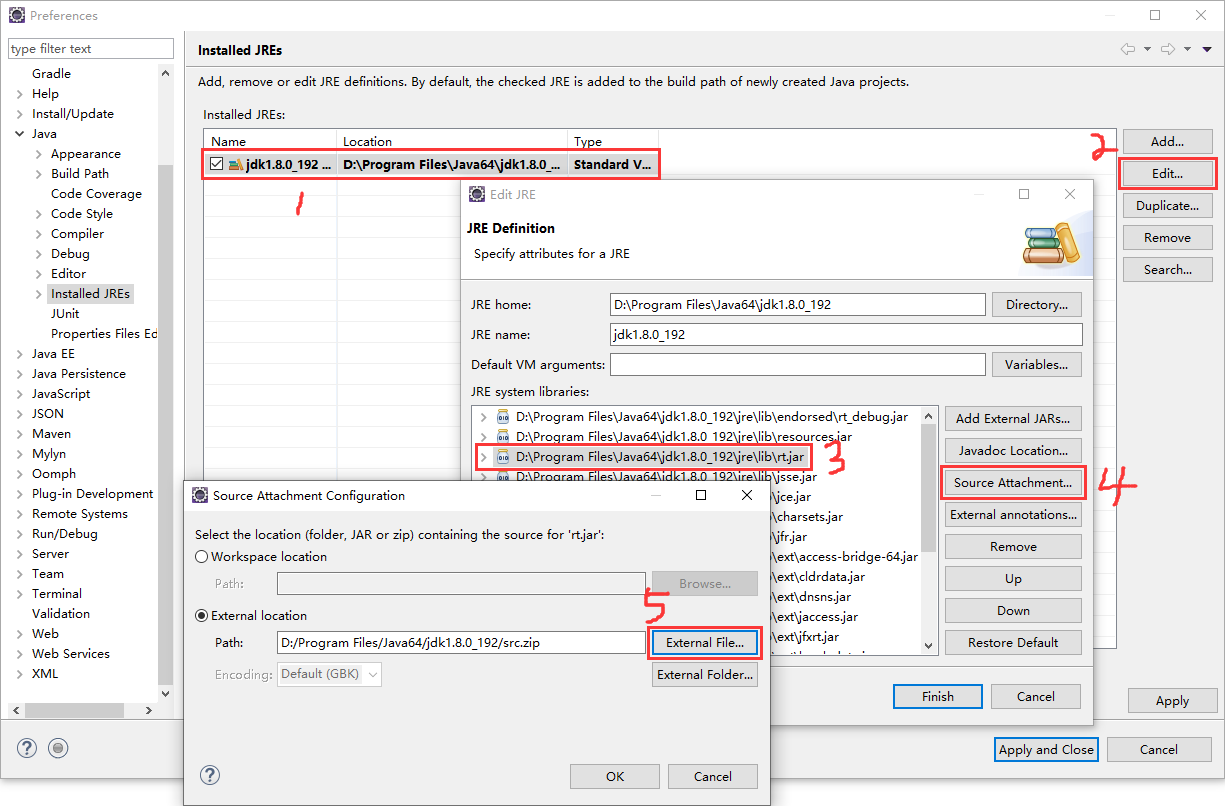The image size is (1225, 806).
Task: Select the Workspace location radio button
Action: tap(202, 557)
